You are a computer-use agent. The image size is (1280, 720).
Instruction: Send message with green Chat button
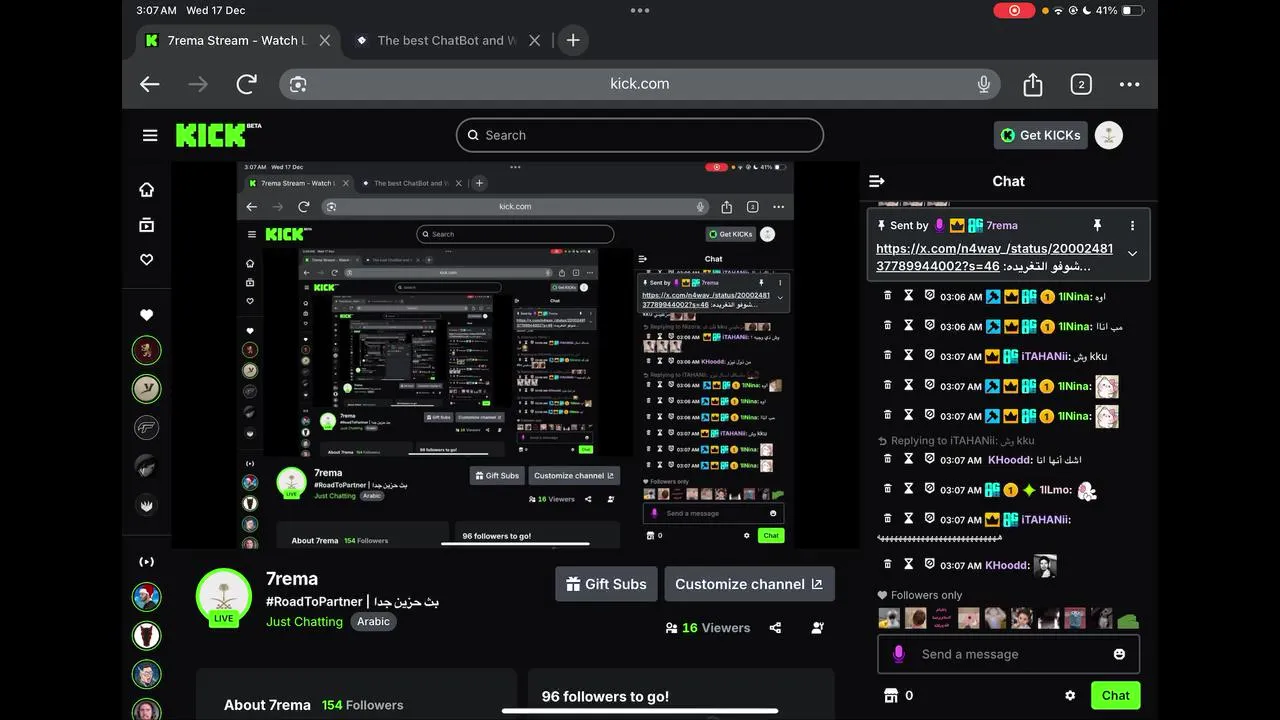tap(1115, 695)
